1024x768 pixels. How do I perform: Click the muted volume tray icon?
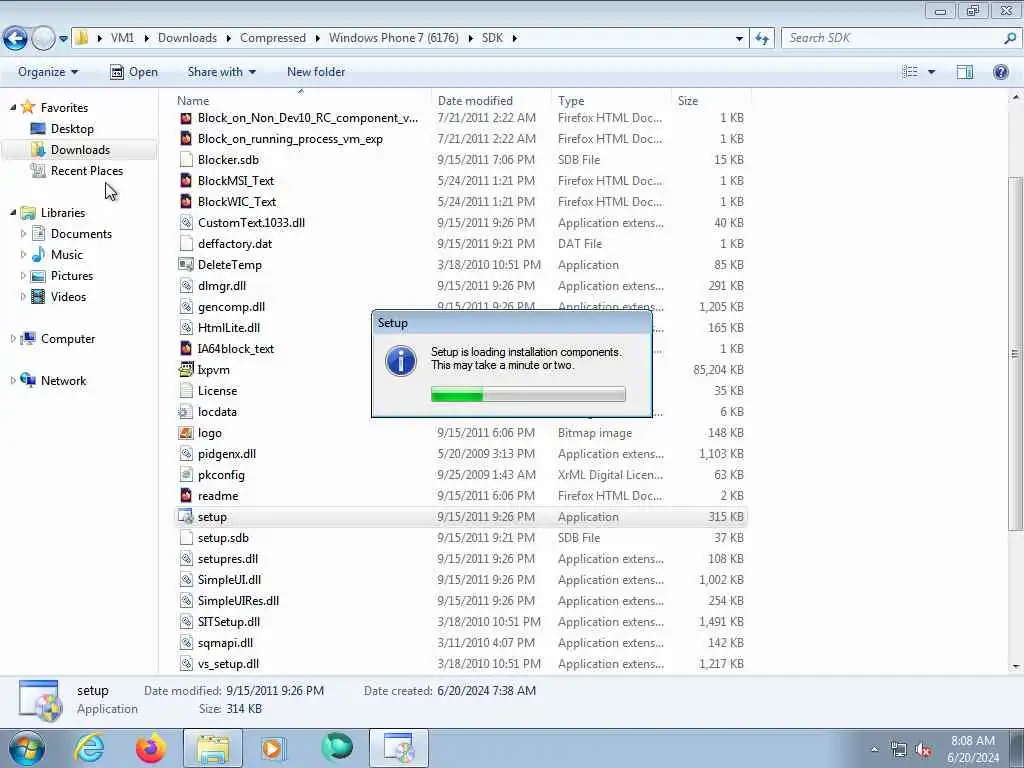(923, 750)
